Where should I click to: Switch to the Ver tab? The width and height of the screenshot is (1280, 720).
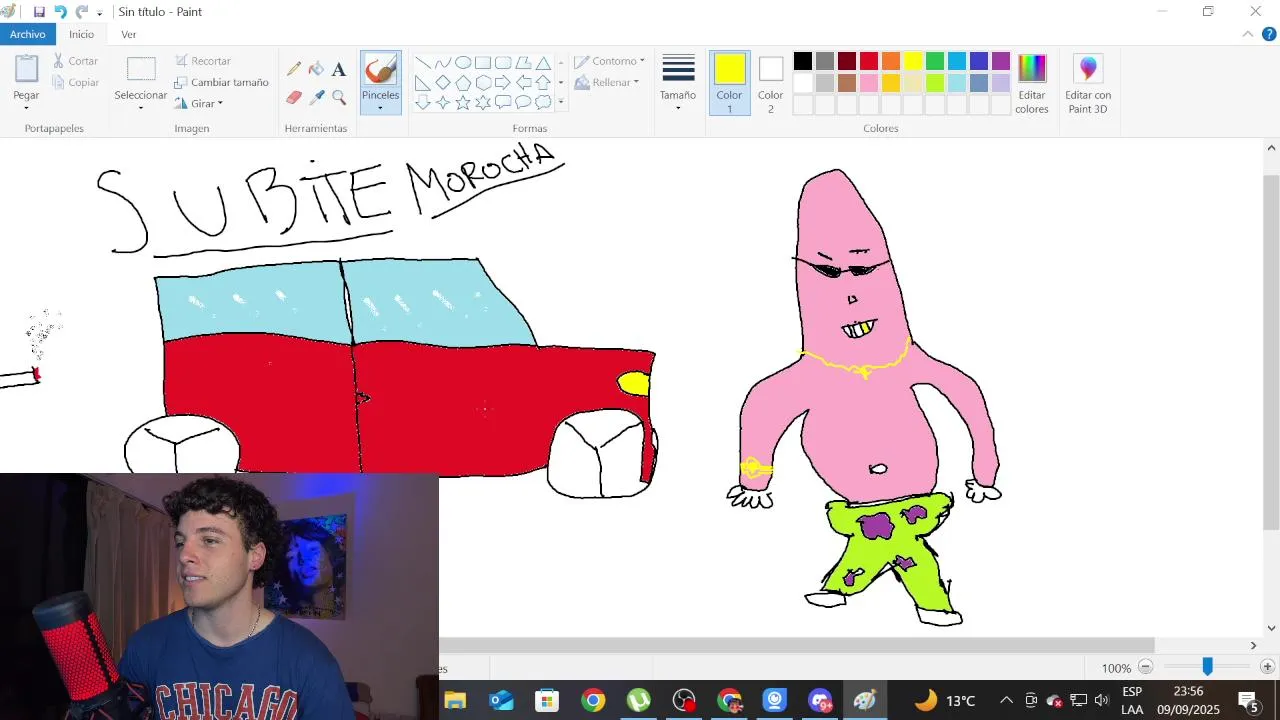pos(129,34)
